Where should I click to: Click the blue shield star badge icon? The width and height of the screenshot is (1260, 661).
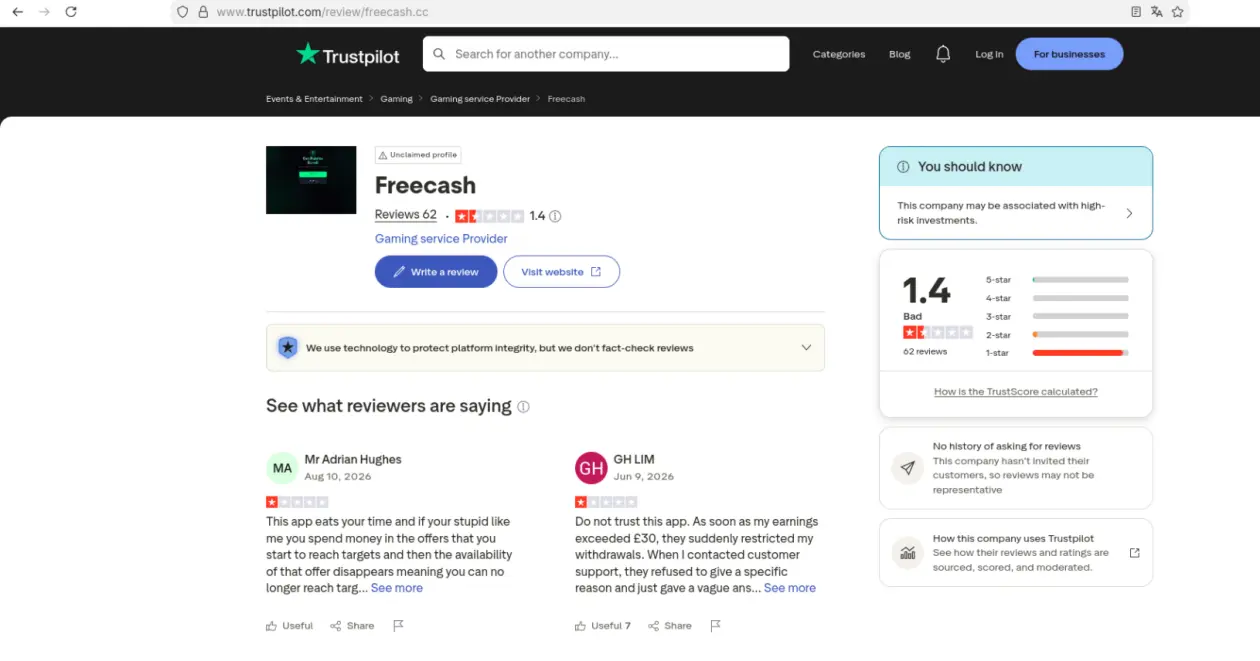[288, 348]
